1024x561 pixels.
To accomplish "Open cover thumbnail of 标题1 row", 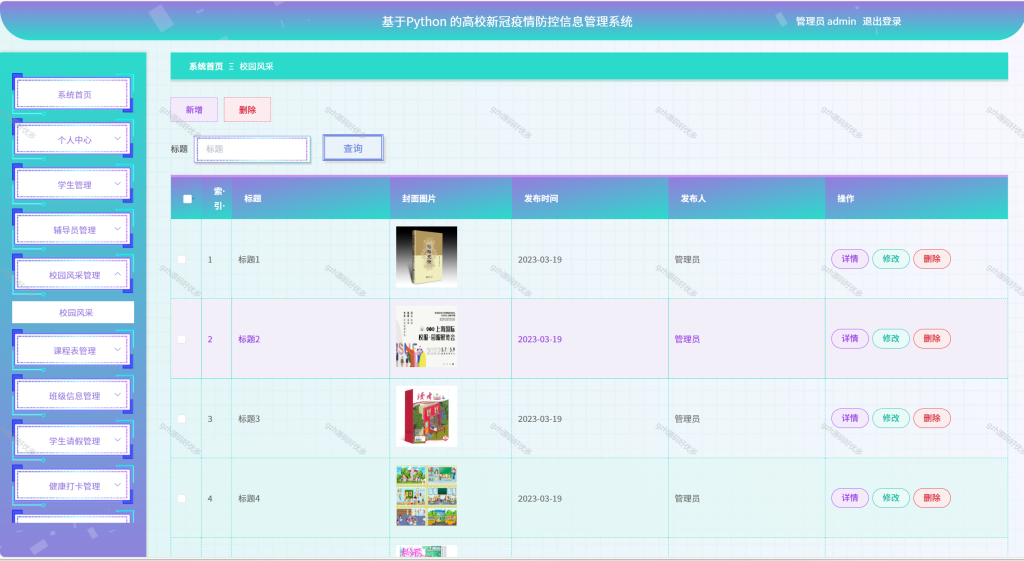I will [x=426, y=257].
